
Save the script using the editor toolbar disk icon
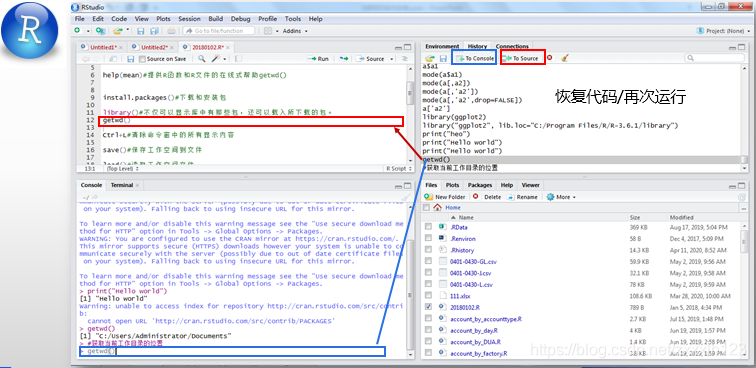[x=130, y=59]
